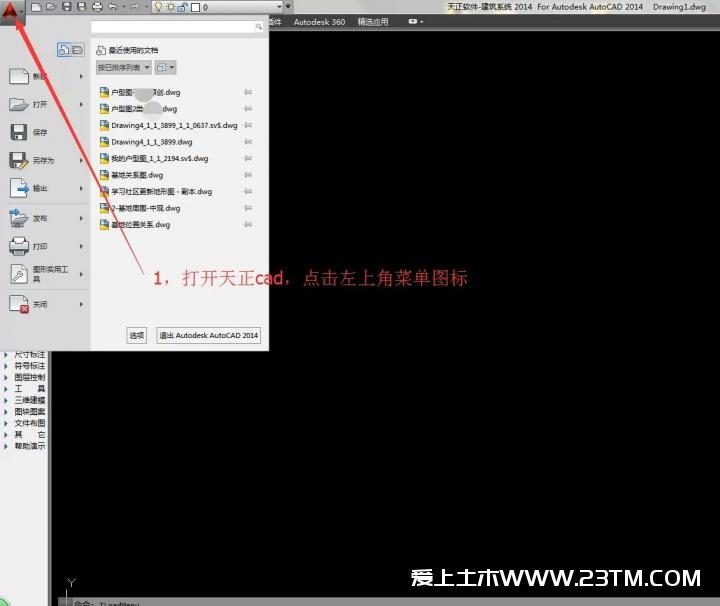This screenshot has height=606, width=720.
Task: Click the Undo arrow icon in quick access toolbar
Action: (112, 7)
